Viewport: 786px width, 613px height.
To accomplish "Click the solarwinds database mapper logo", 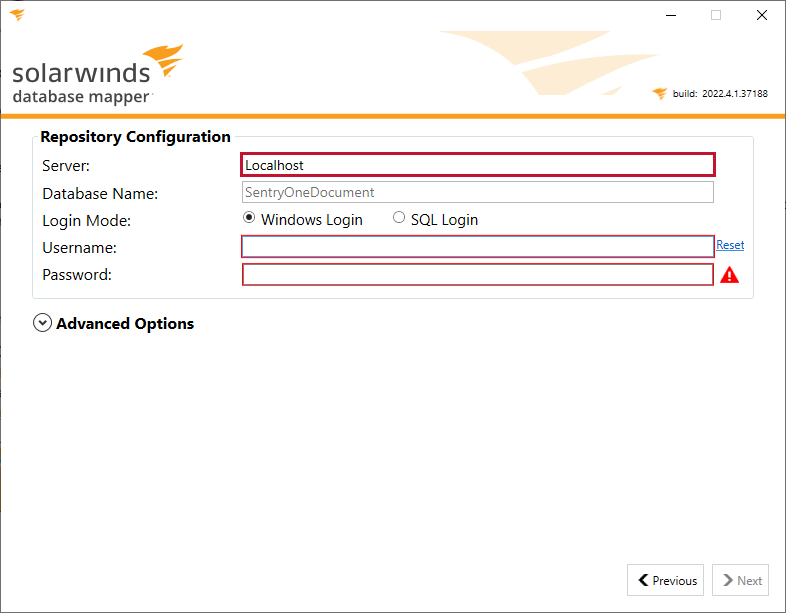I will point(98,75).
